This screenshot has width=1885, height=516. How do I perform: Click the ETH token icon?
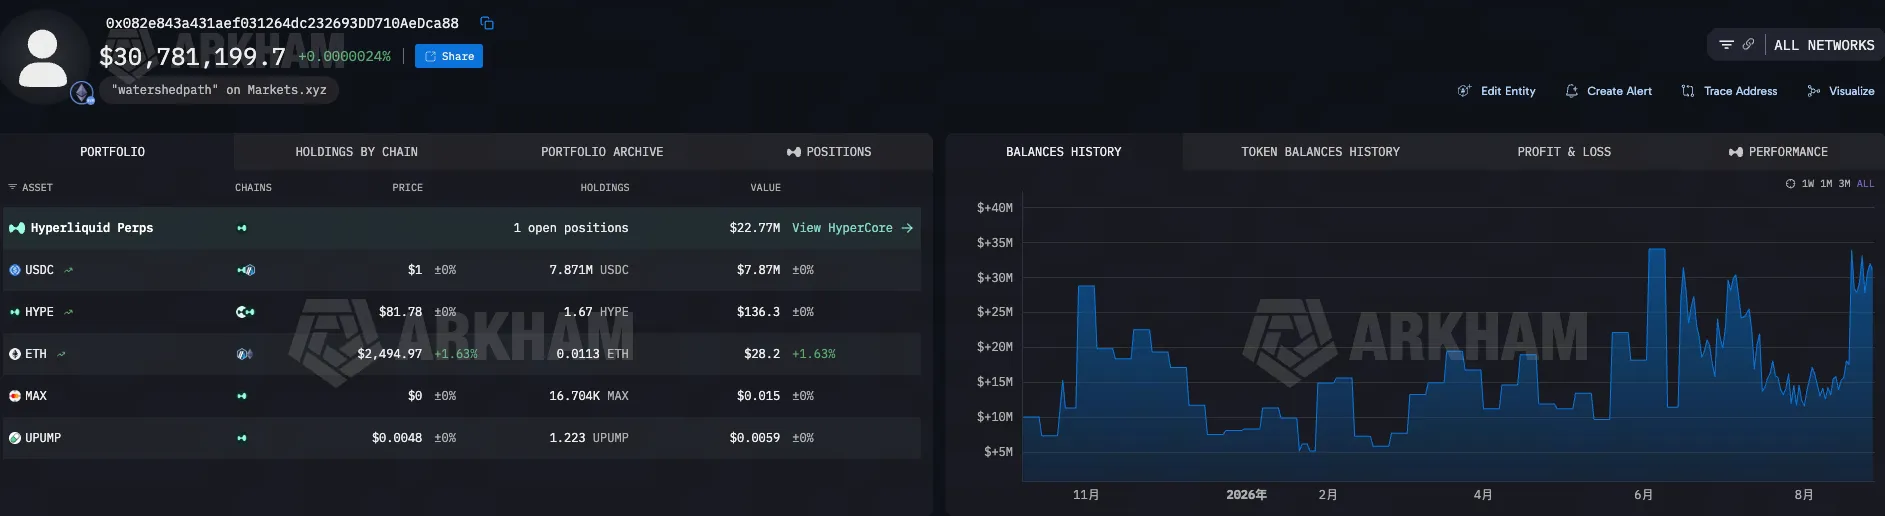15,354
